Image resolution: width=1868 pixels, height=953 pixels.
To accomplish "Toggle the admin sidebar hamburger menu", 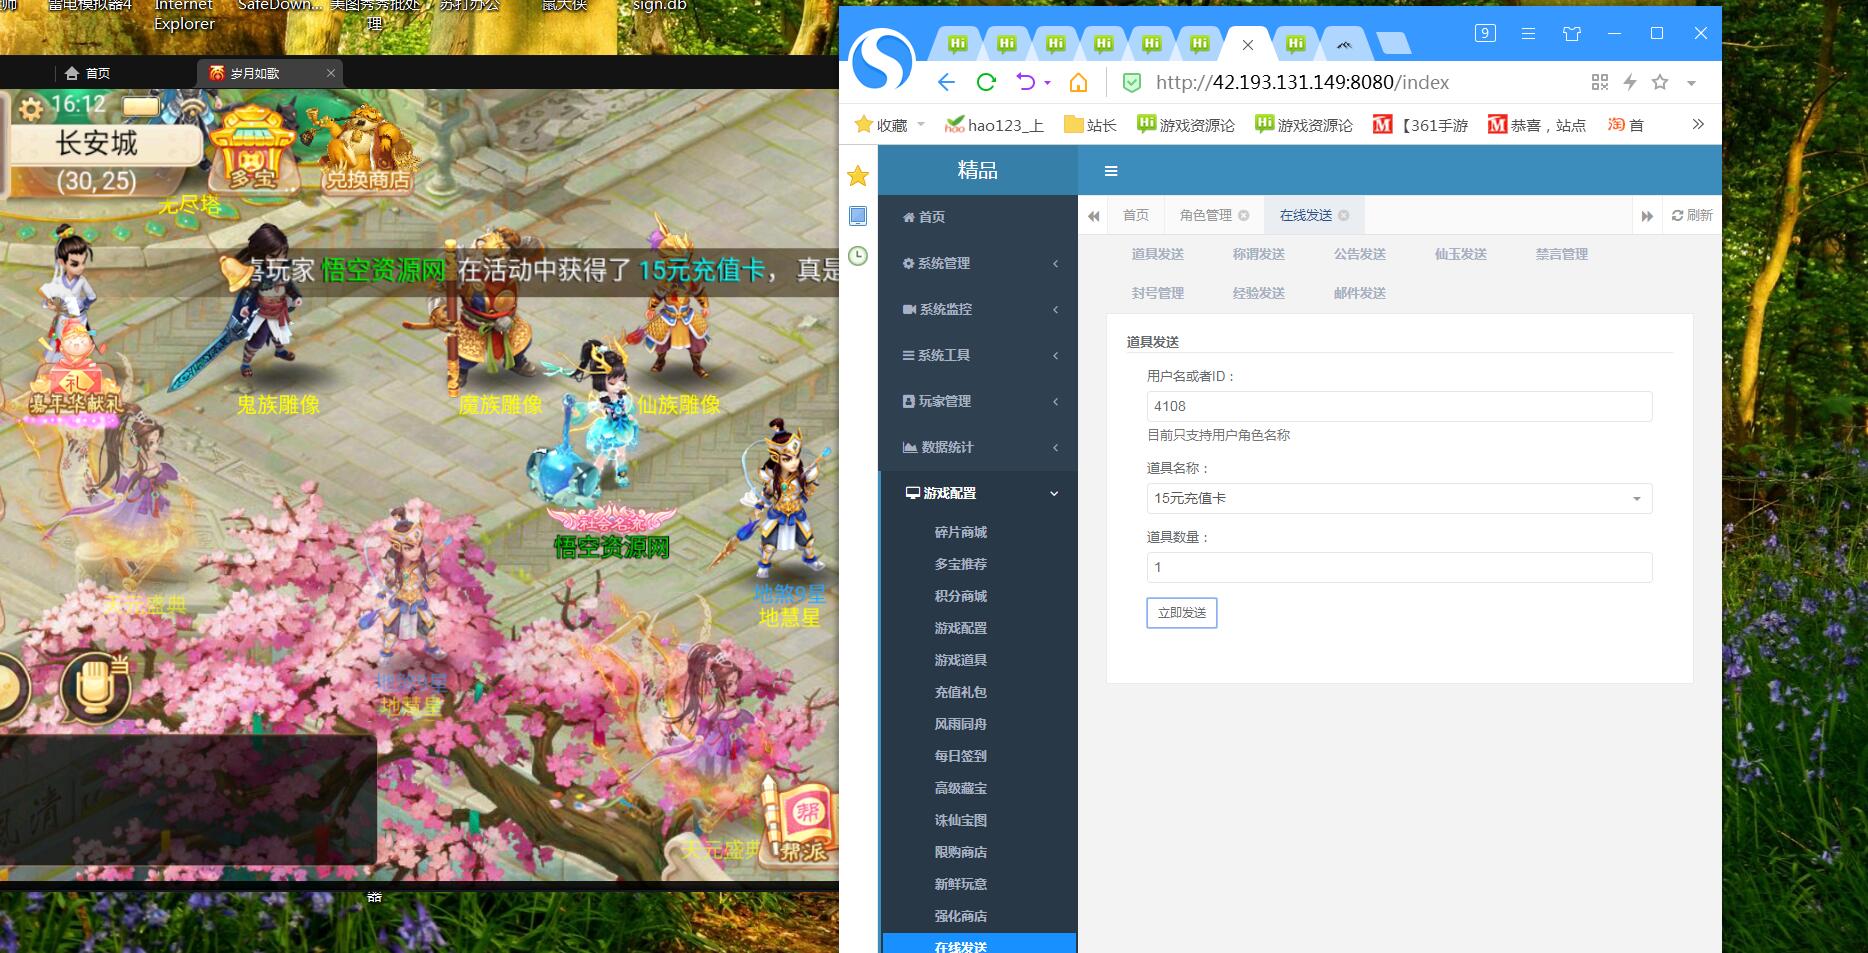I will [1110, 171].
